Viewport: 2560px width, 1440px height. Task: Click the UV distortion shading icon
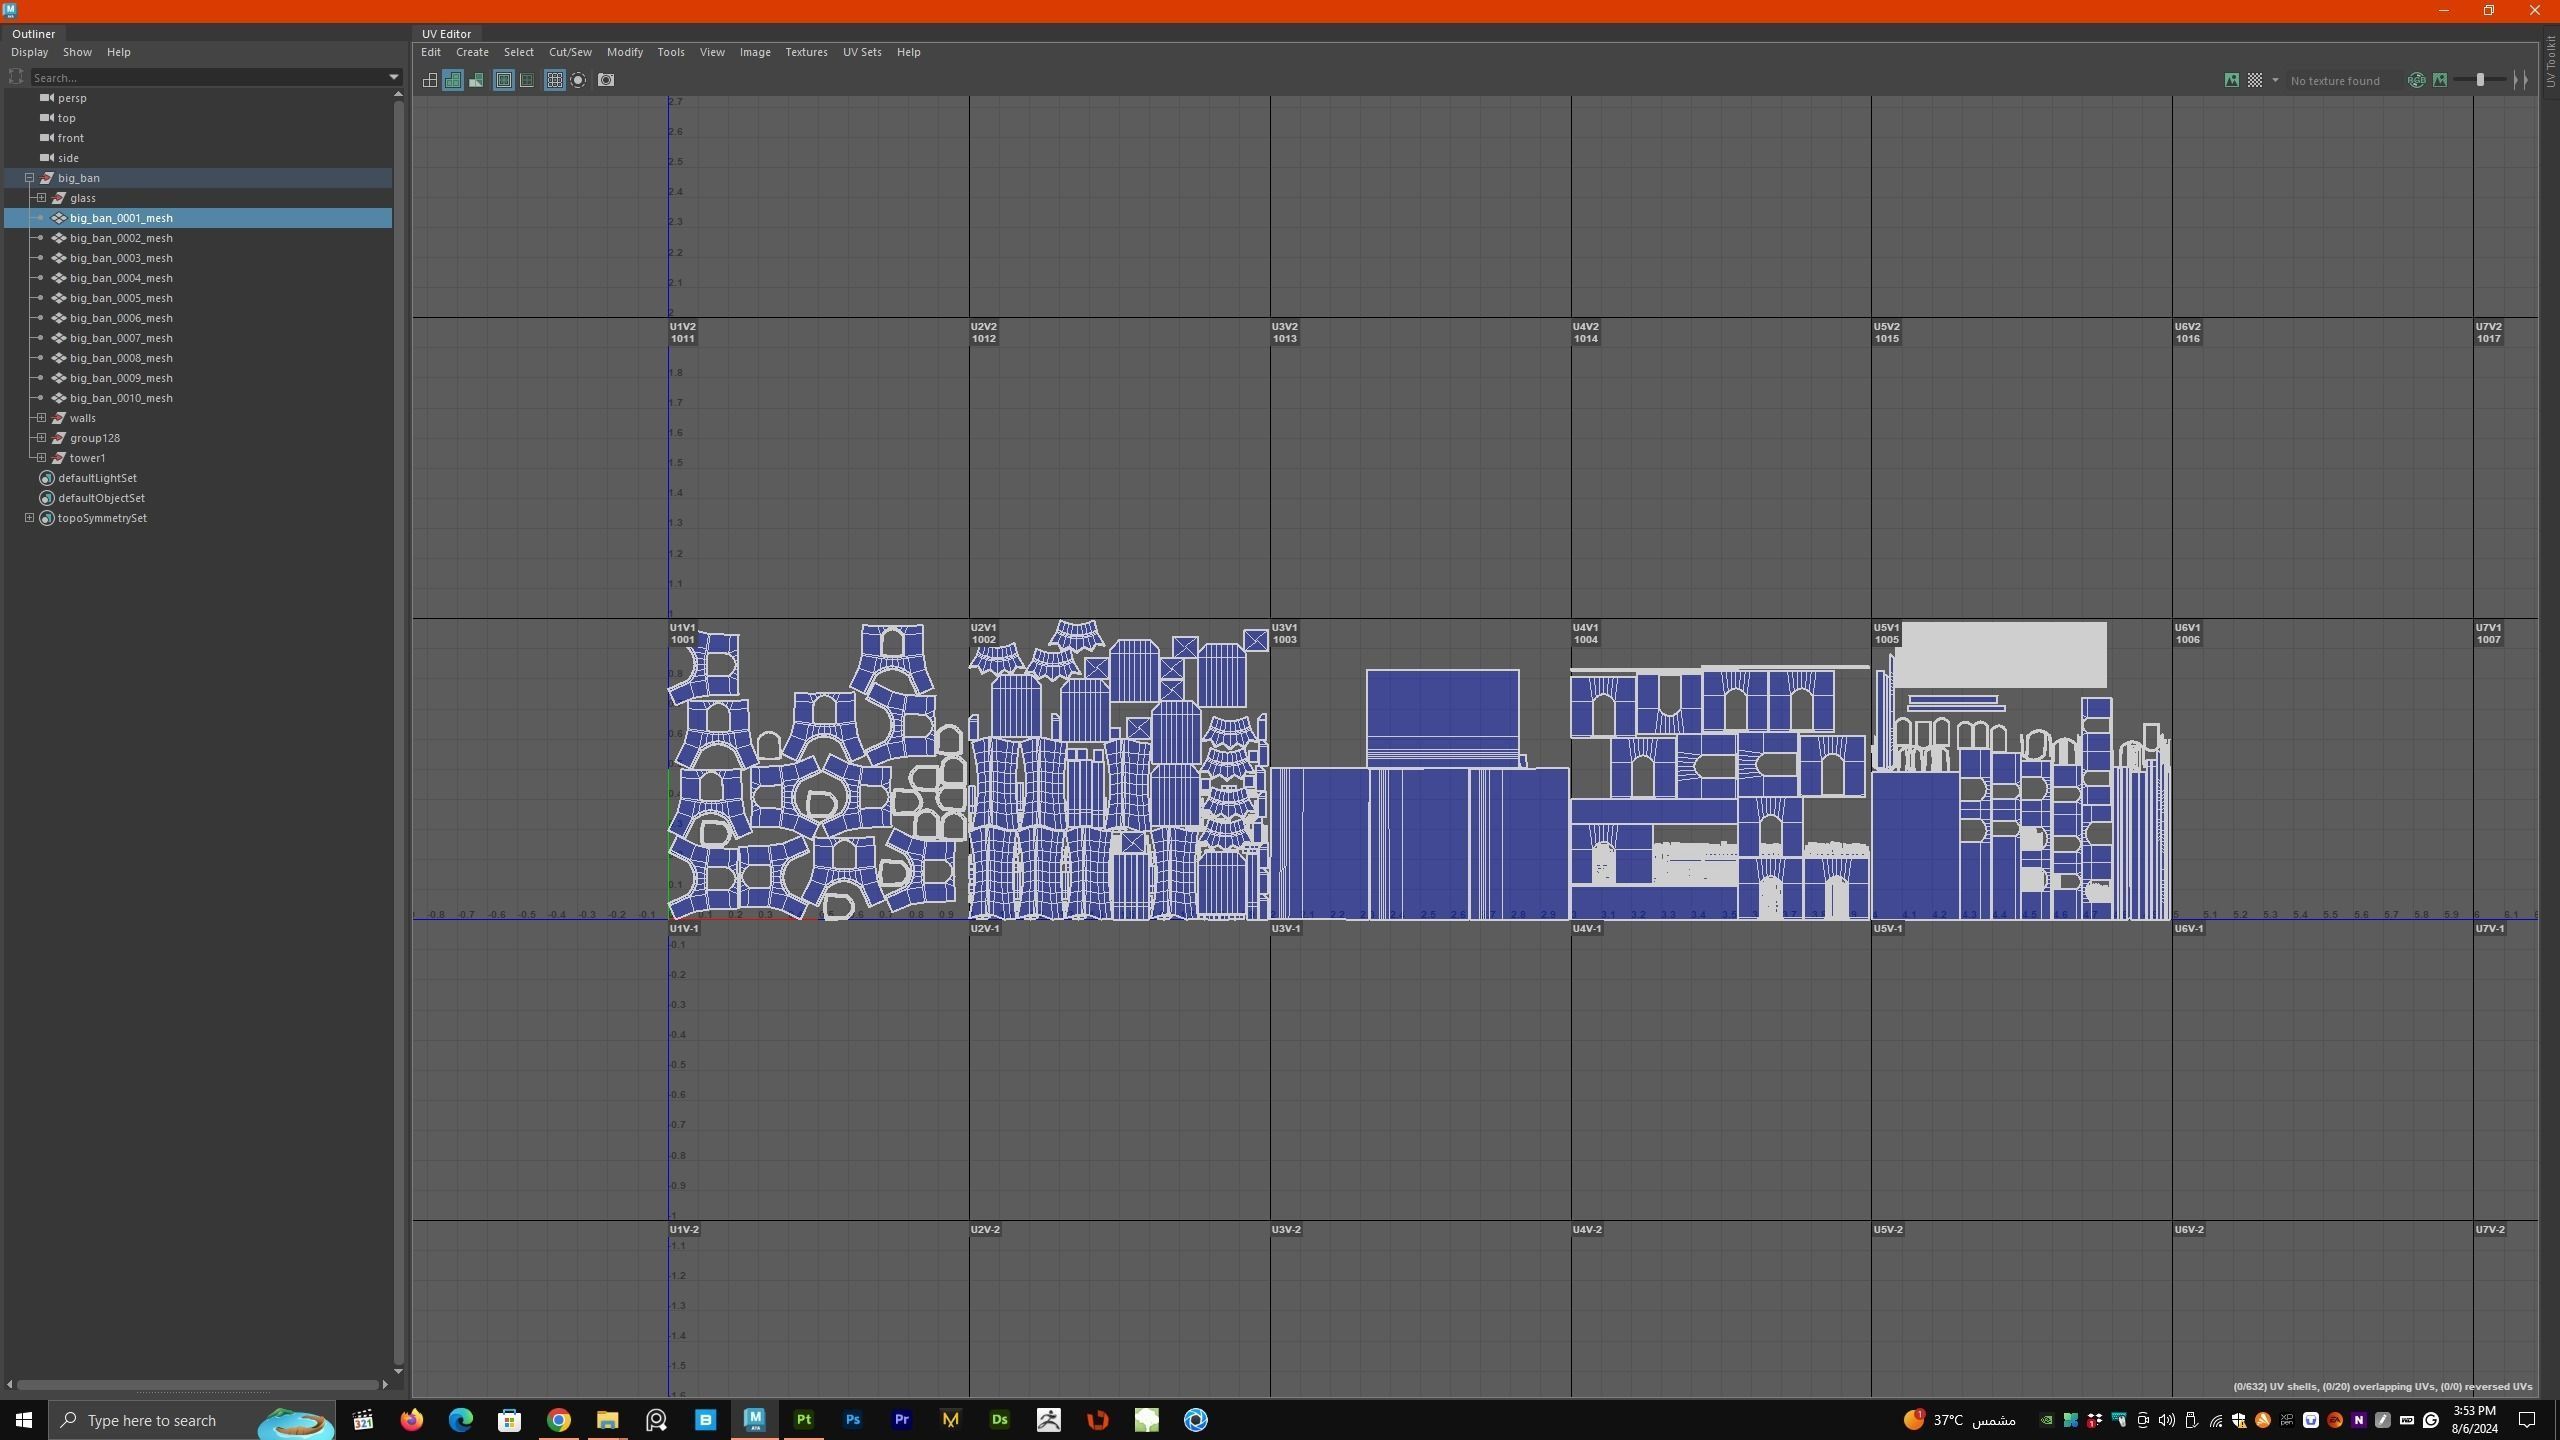[477, 80]
